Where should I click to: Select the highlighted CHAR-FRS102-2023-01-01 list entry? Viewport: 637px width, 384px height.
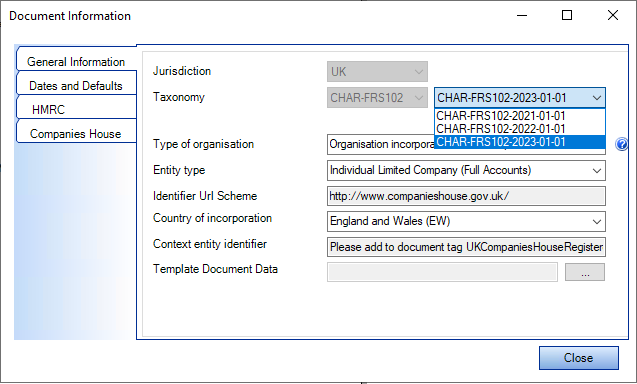[x=520, y=142]
